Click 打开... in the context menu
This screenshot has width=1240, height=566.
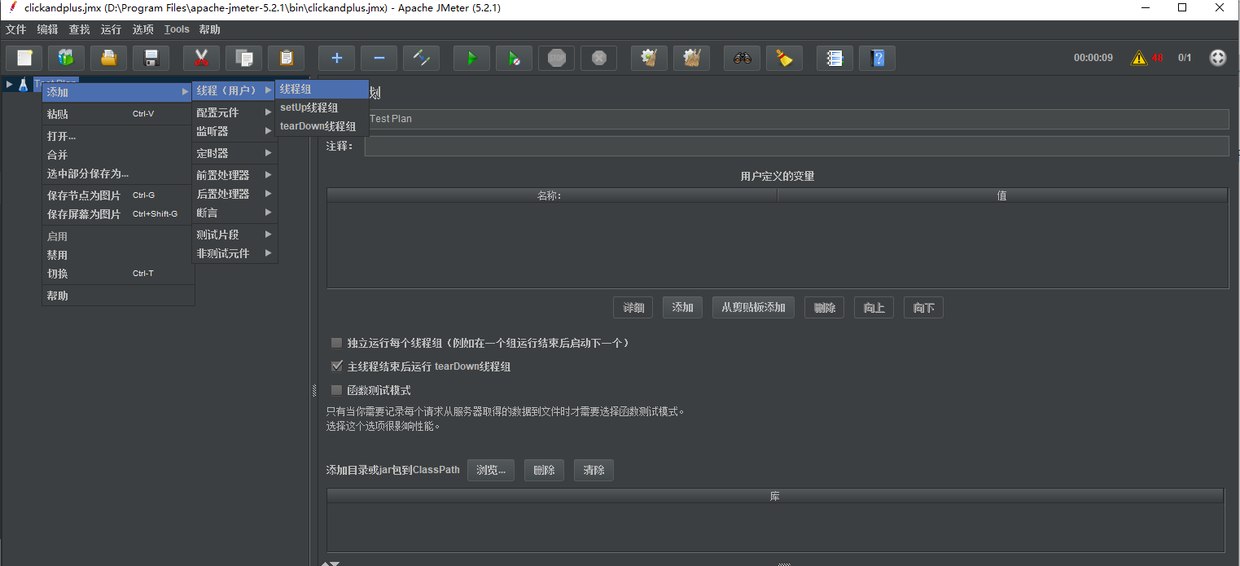pos(117,136)
